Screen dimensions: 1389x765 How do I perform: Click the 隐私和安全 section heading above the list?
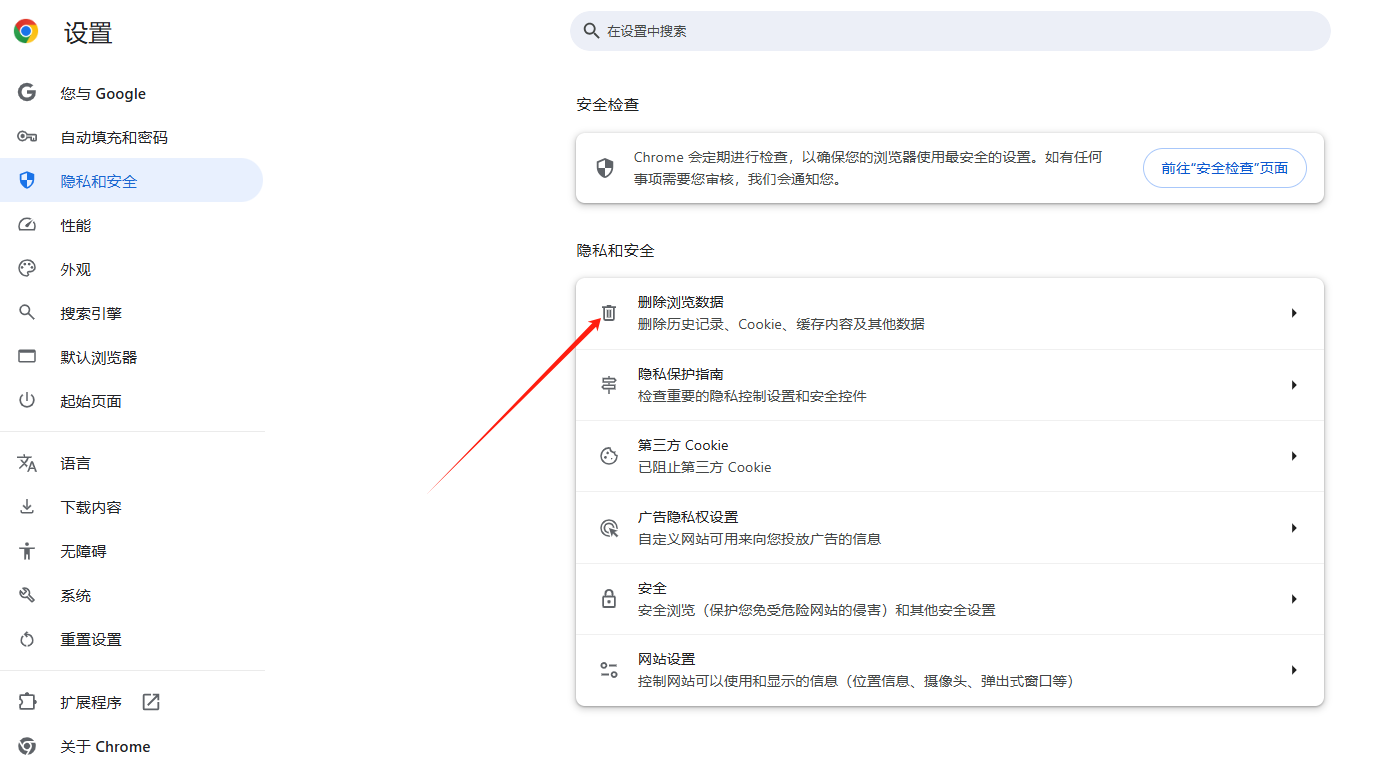[x=616, y=251]
